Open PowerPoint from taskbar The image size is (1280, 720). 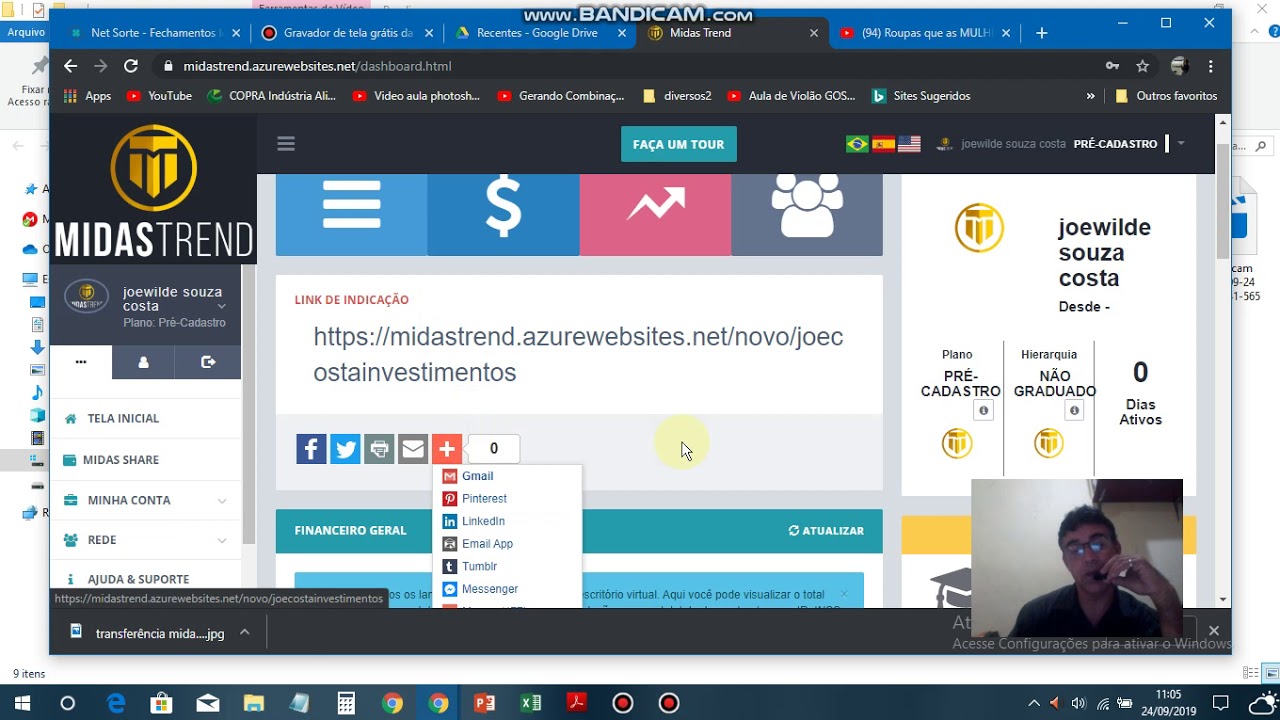[485, 704]
